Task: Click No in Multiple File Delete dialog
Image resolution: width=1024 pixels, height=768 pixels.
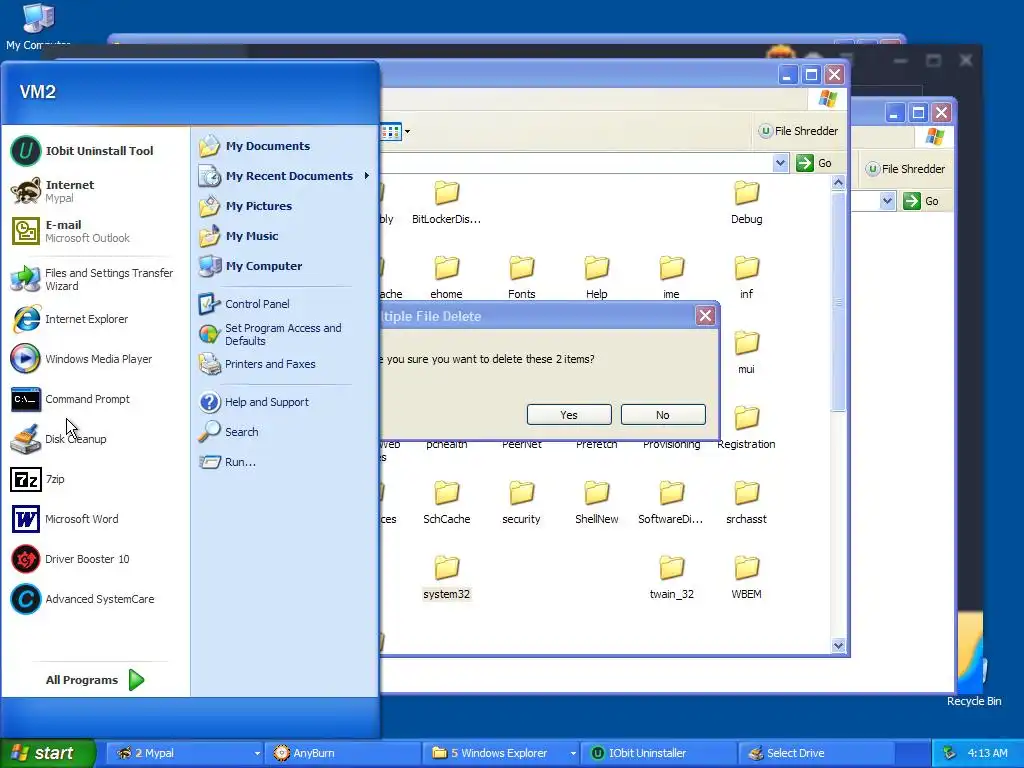Action: [663, 415]
